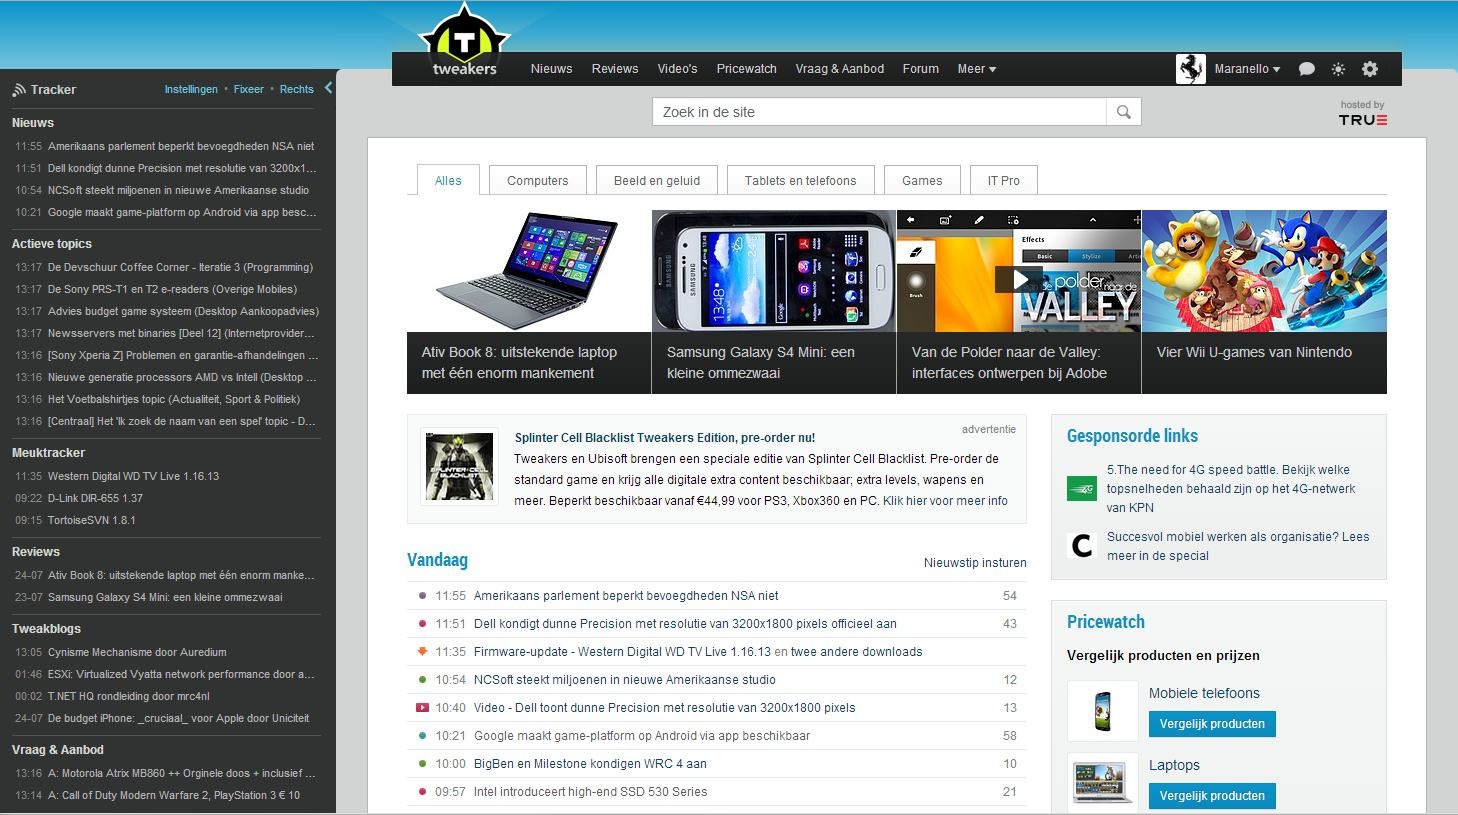Open tracker Instellingen link
The height and width of the screenshot is (815, 1458).
point(191,89)
